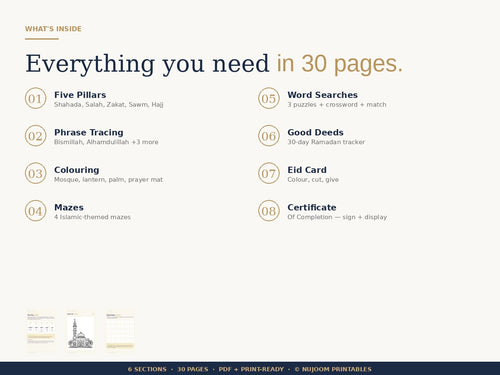This screenshot has width=500, height=375.
Task: Select the 'Certificate' heading
Action: 312,207
